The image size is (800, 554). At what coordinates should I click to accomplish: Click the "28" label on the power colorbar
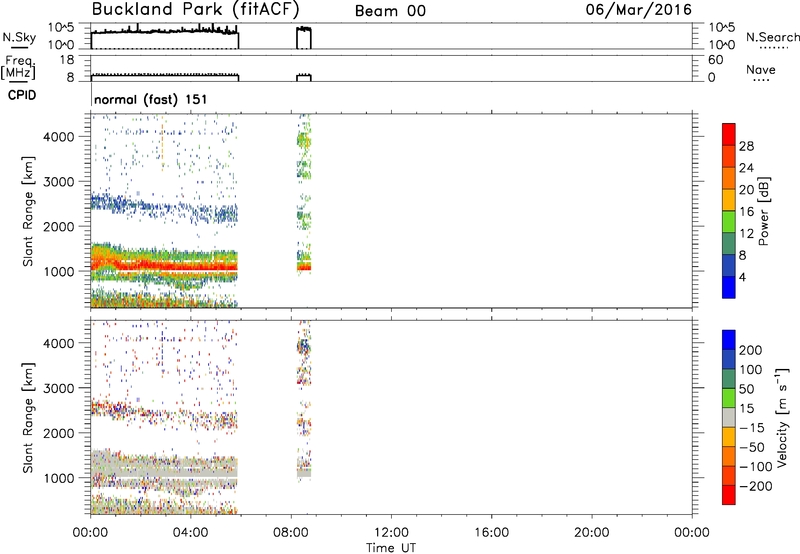pos(746,146)
